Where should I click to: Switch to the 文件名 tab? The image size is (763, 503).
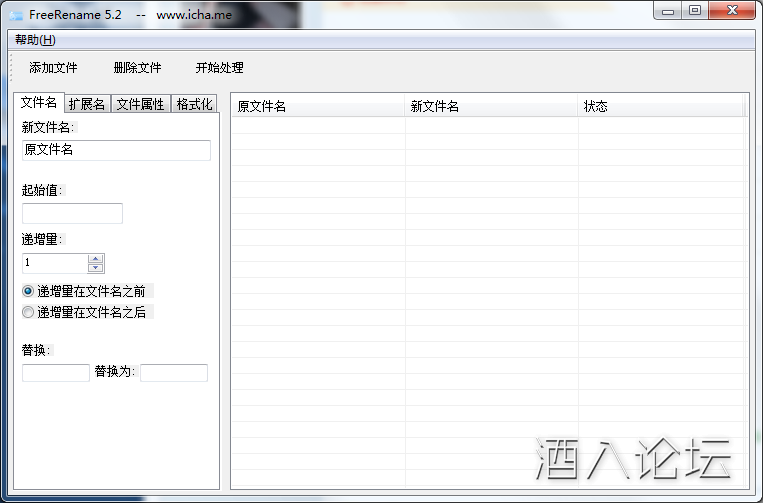pyautogui.click(x=39, y=103)
